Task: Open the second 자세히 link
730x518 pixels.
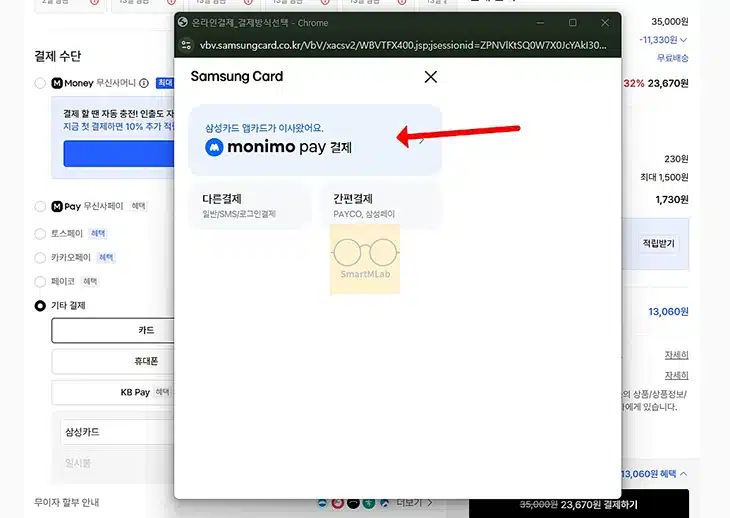Action: 676,375
